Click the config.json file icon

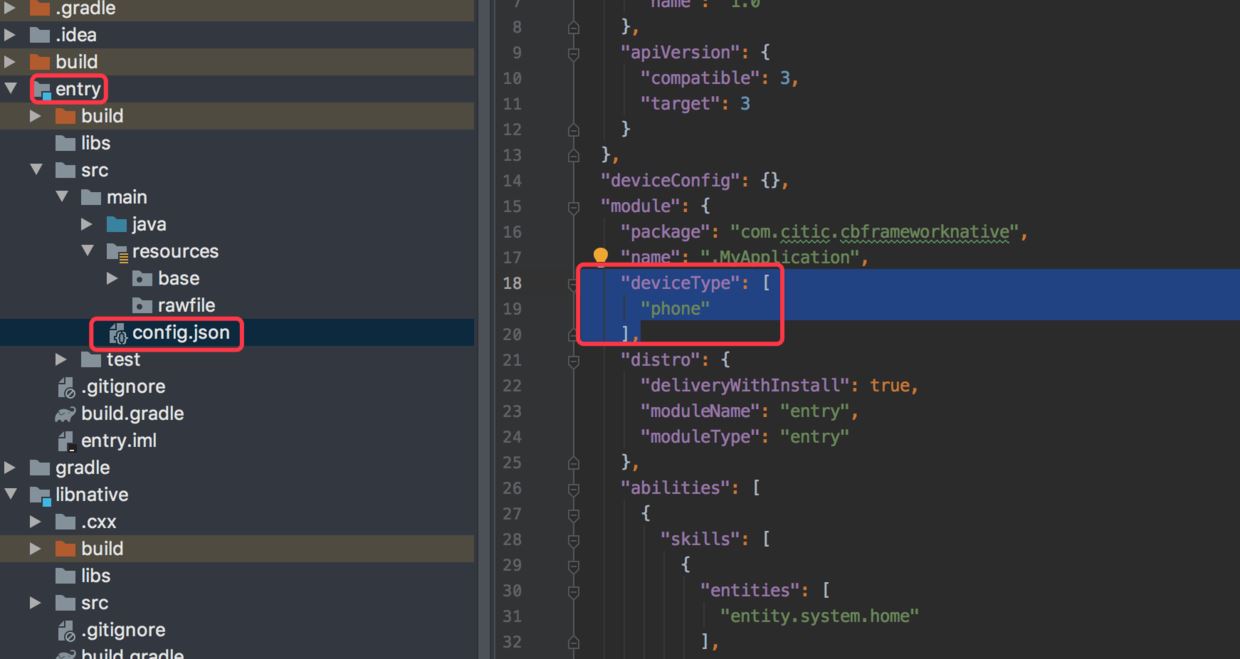click(x=118, y=333)
